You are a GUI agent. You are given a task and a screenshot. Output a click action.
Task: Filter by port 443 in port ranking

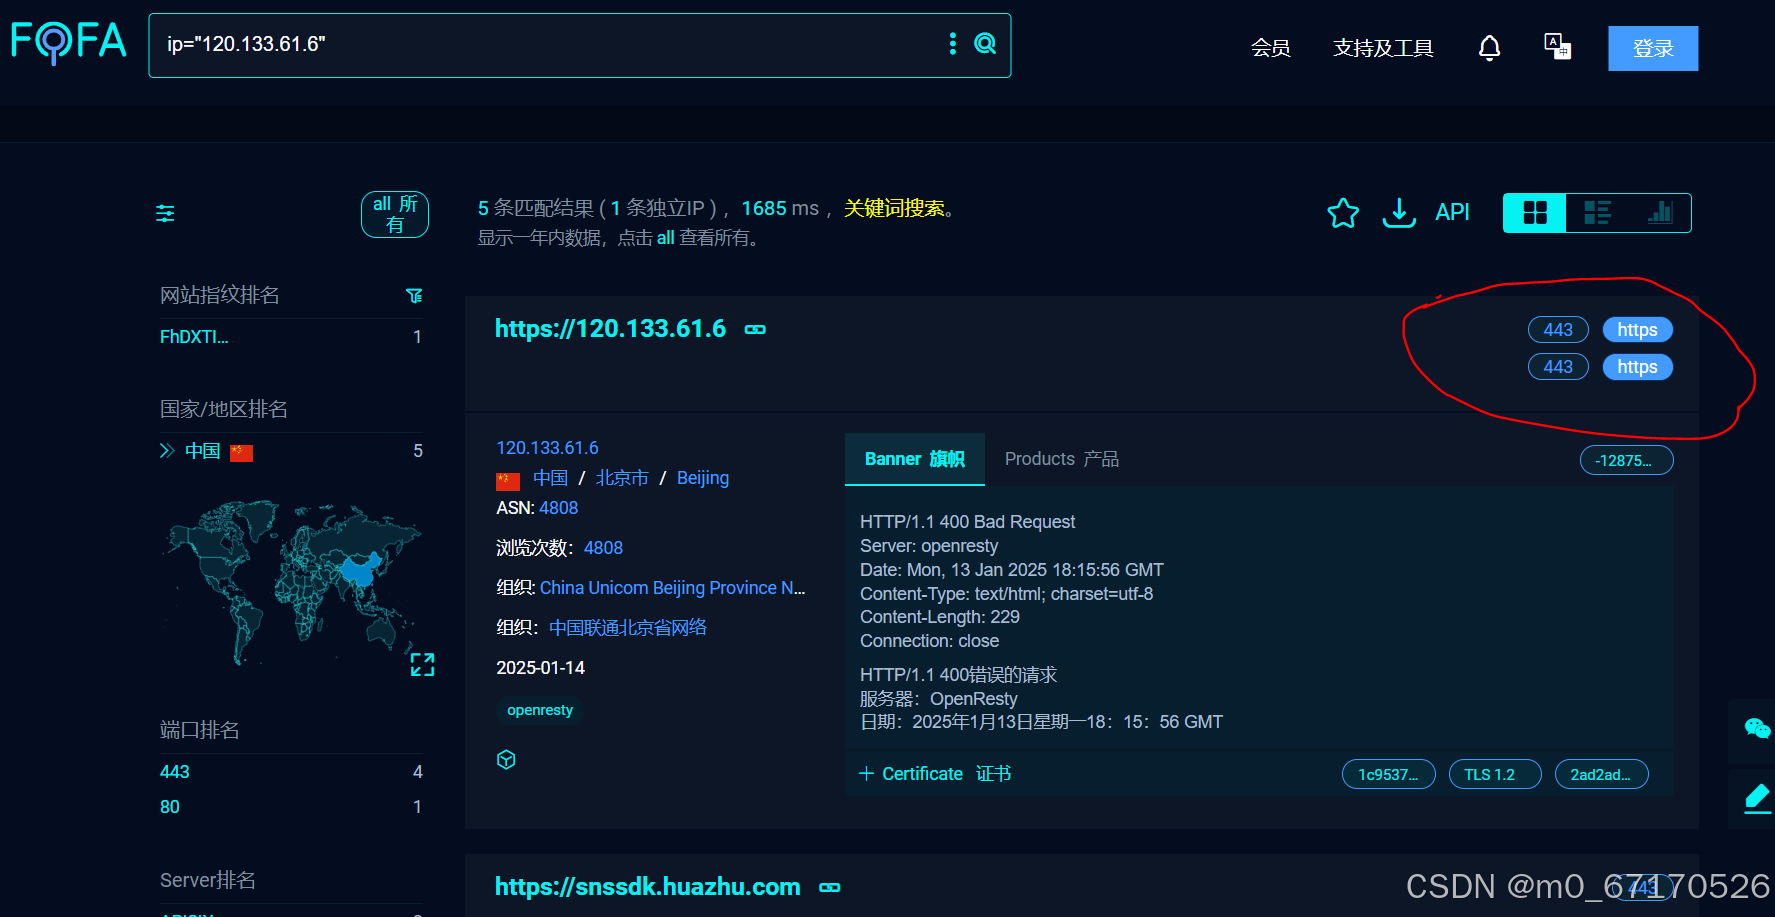click(175, 772)
